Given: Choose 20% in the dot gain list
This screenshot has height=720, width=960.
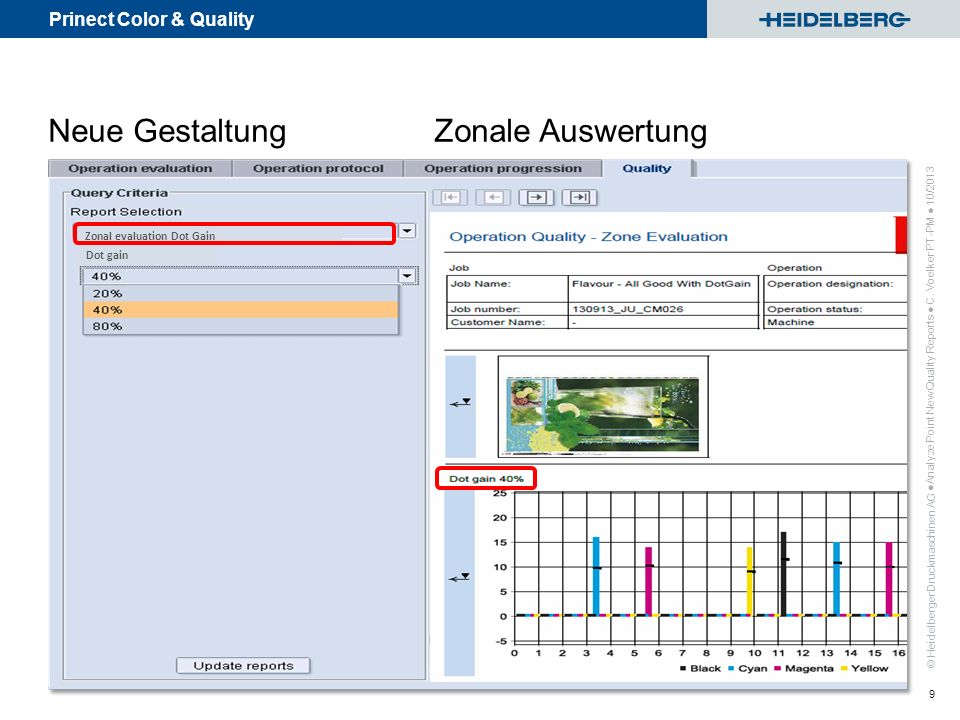Looking at the screenshot, I should tap(241, 293).
